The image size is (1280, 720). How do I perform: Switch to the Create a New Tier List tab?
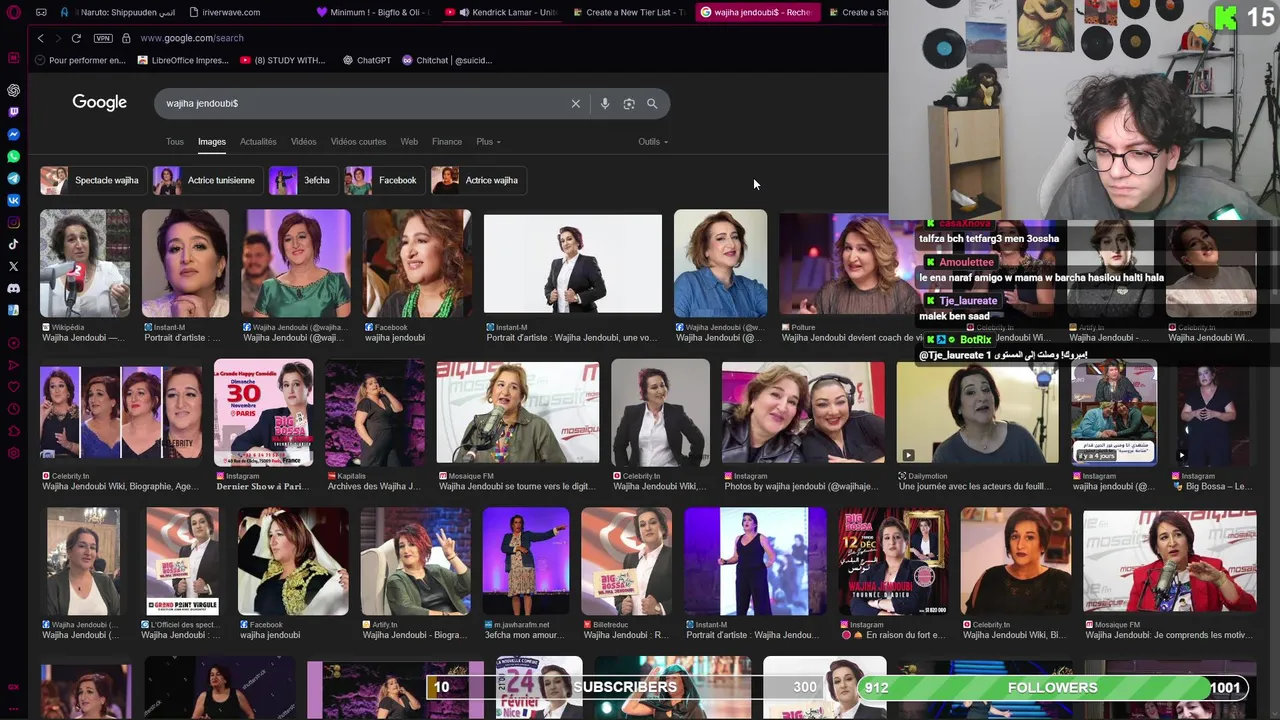(627, 12)
